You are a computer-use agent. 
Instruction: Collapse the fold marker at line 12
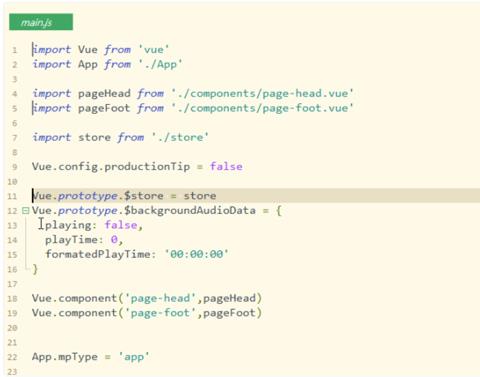coord(25,211)
